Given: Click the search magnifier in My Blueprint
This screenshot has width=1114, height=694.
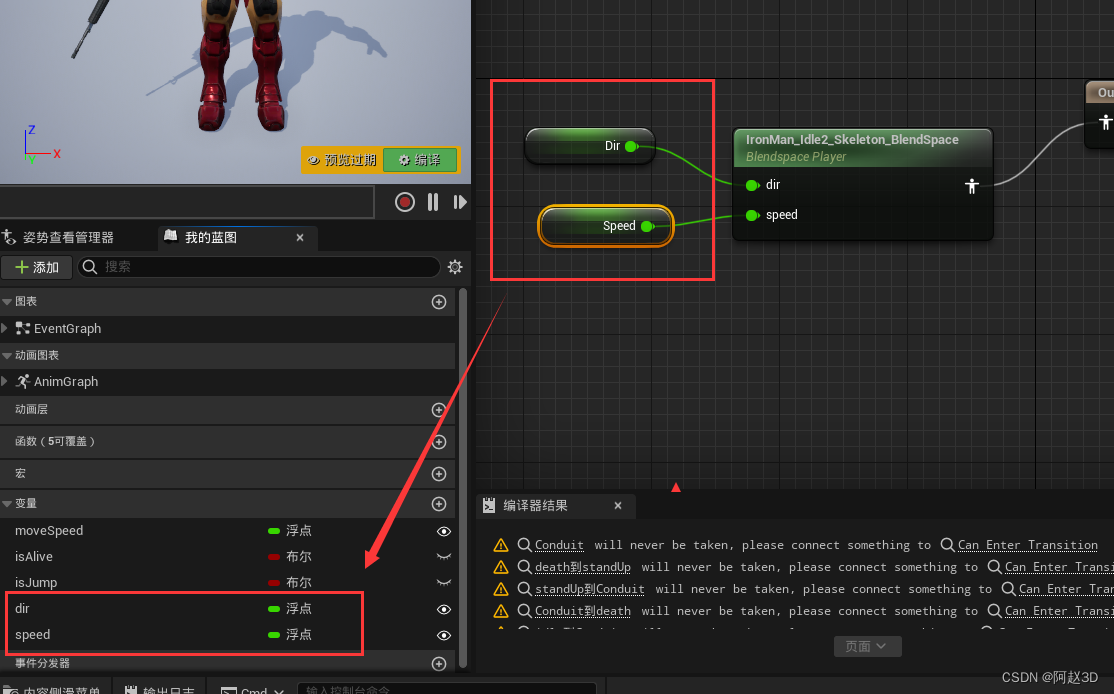Looking at the screenshot, I should (x=90, y=267).
